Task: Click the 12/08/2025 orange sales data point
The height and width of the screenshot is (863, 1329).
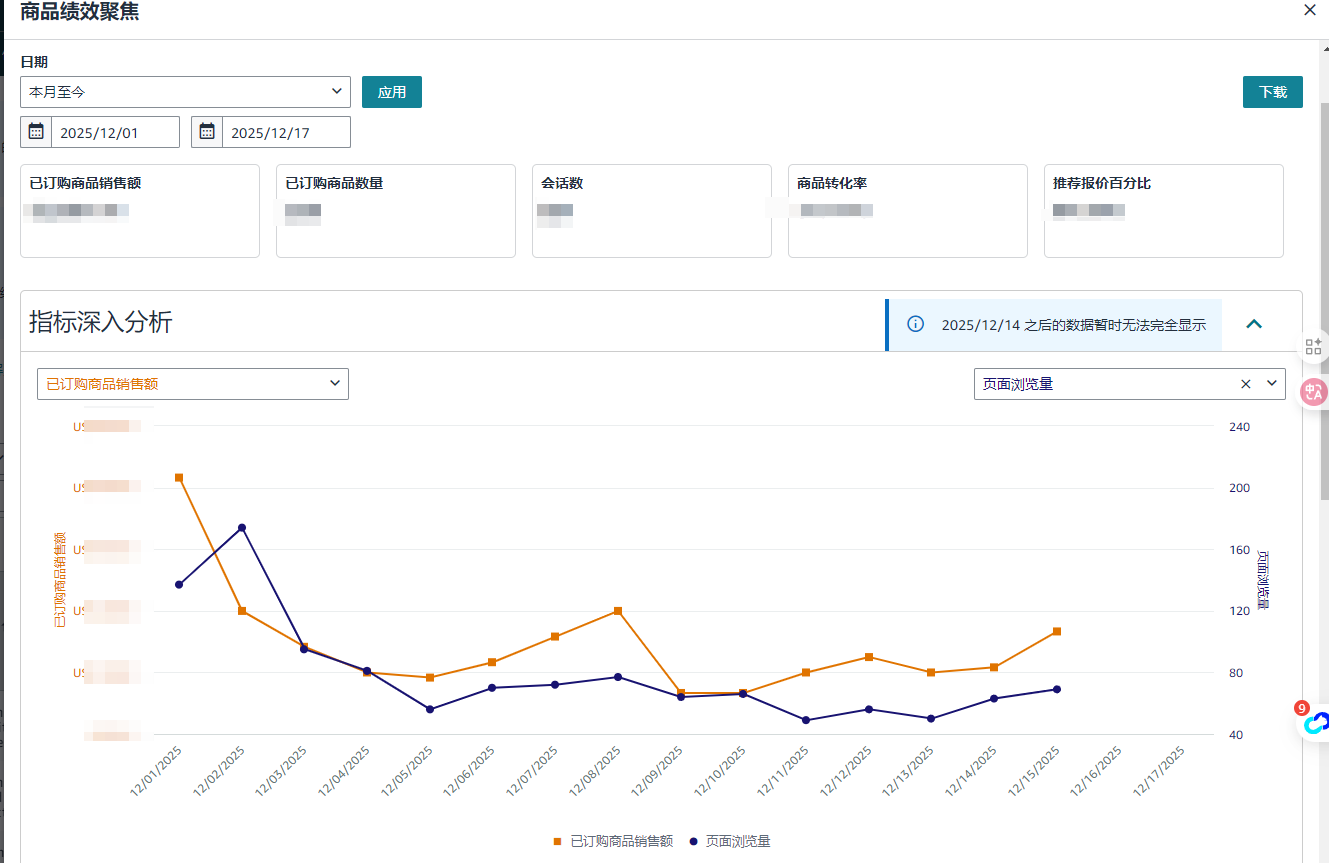Action: pos(618,611)
